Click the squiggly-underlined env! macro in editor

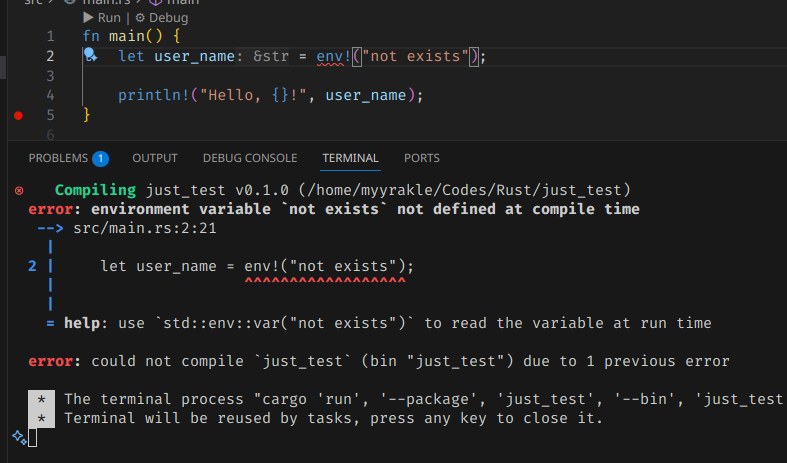click(333, 56)
